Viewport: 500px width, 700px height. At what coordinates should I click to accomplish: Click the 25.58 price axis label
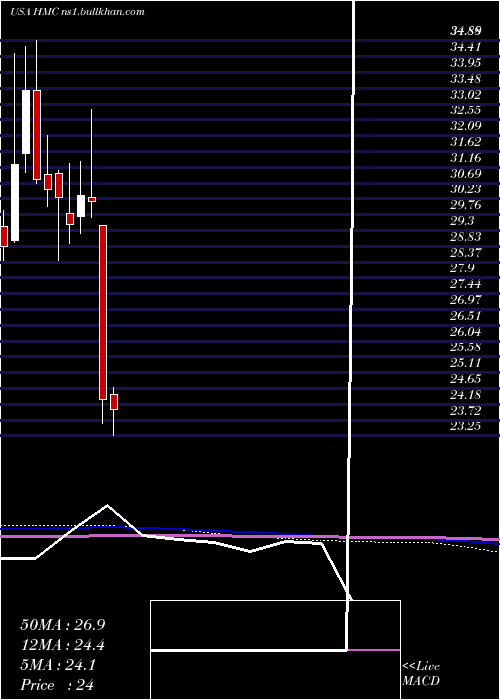(x=466, y=348)
